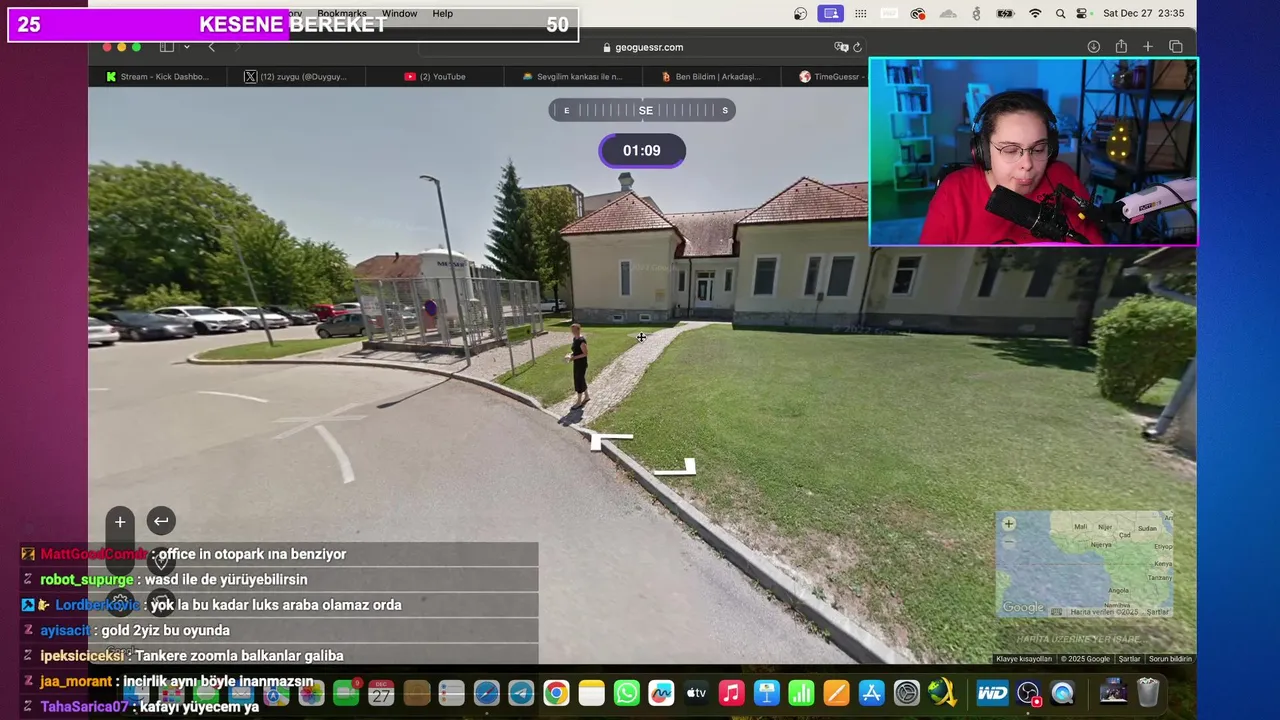Click the battery status icon
The width and height of the screenshot is (1280, 720).
point(1006,14)
